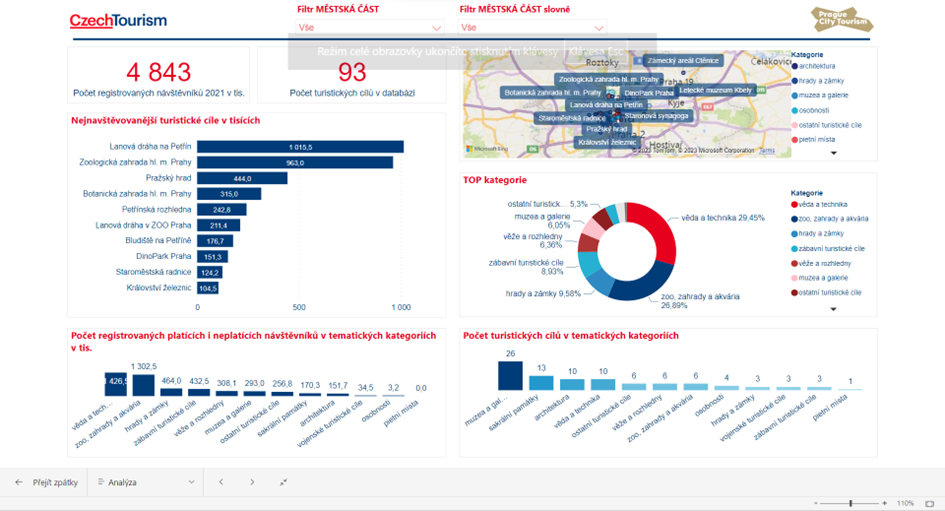The width and height of the screenshot is (945, 511).
Task: Go to next report page arrow
Action: [x=252, y=482]
